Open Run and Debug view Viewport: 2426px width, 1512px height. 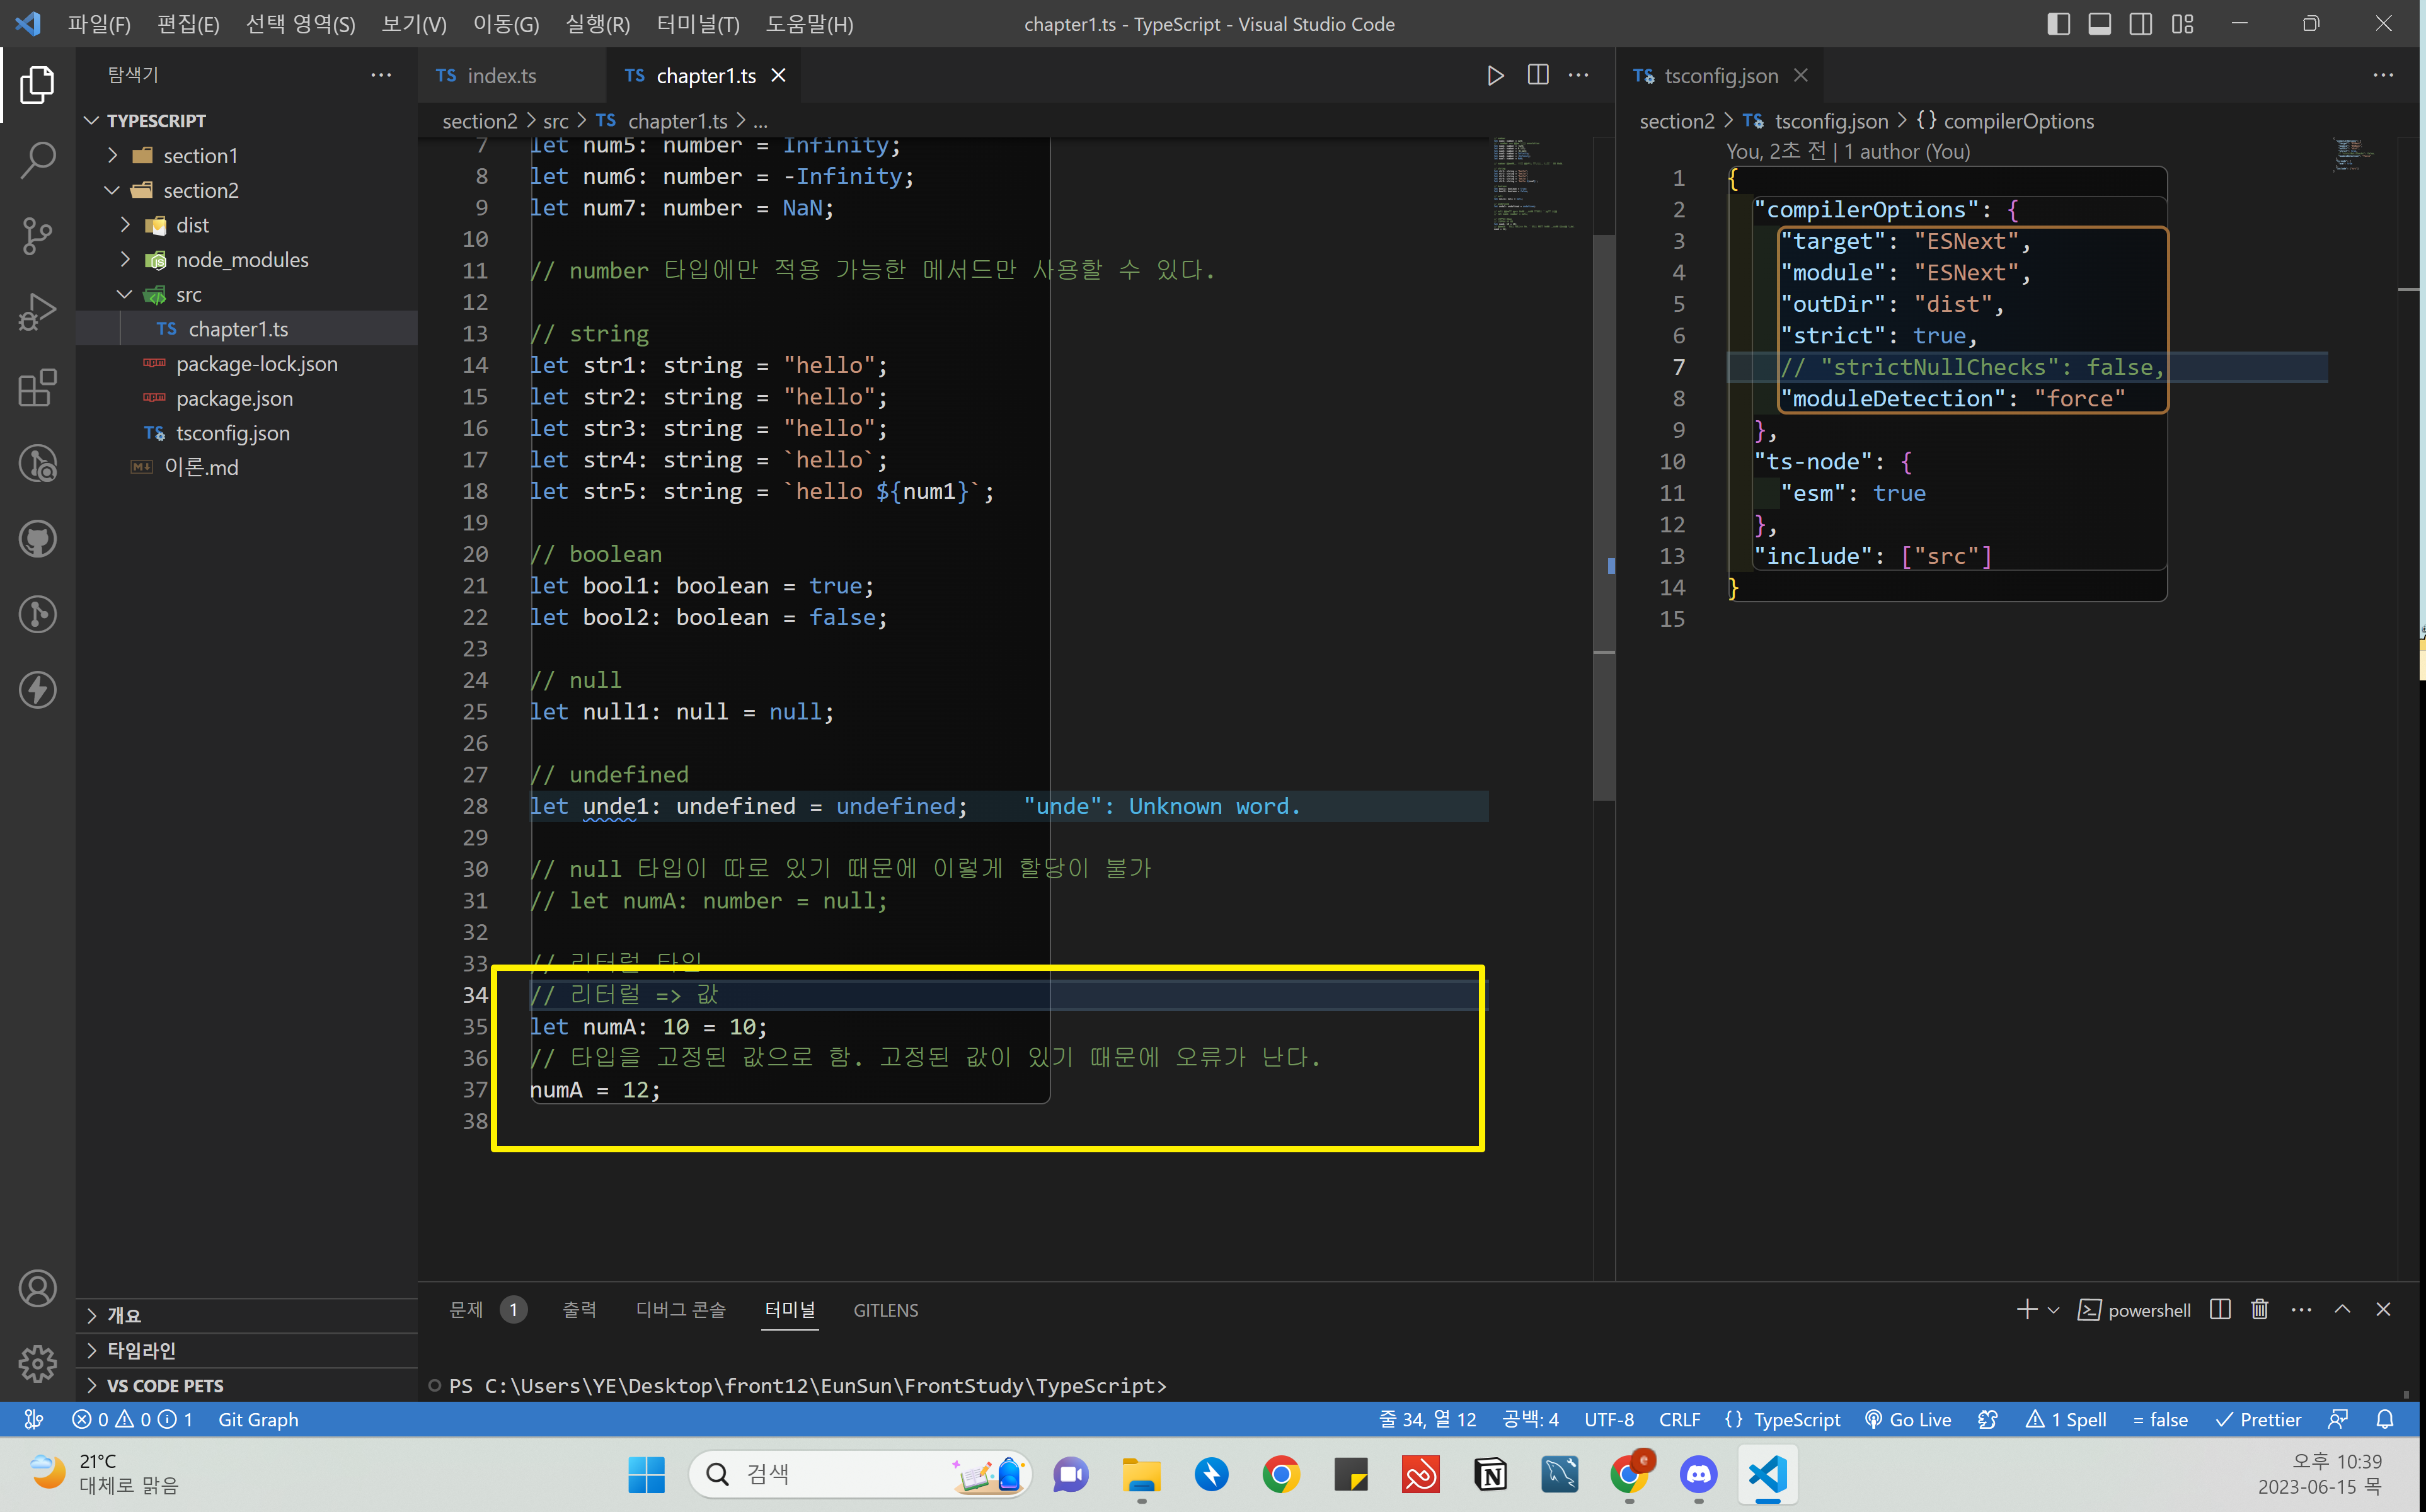coord(37,311)
